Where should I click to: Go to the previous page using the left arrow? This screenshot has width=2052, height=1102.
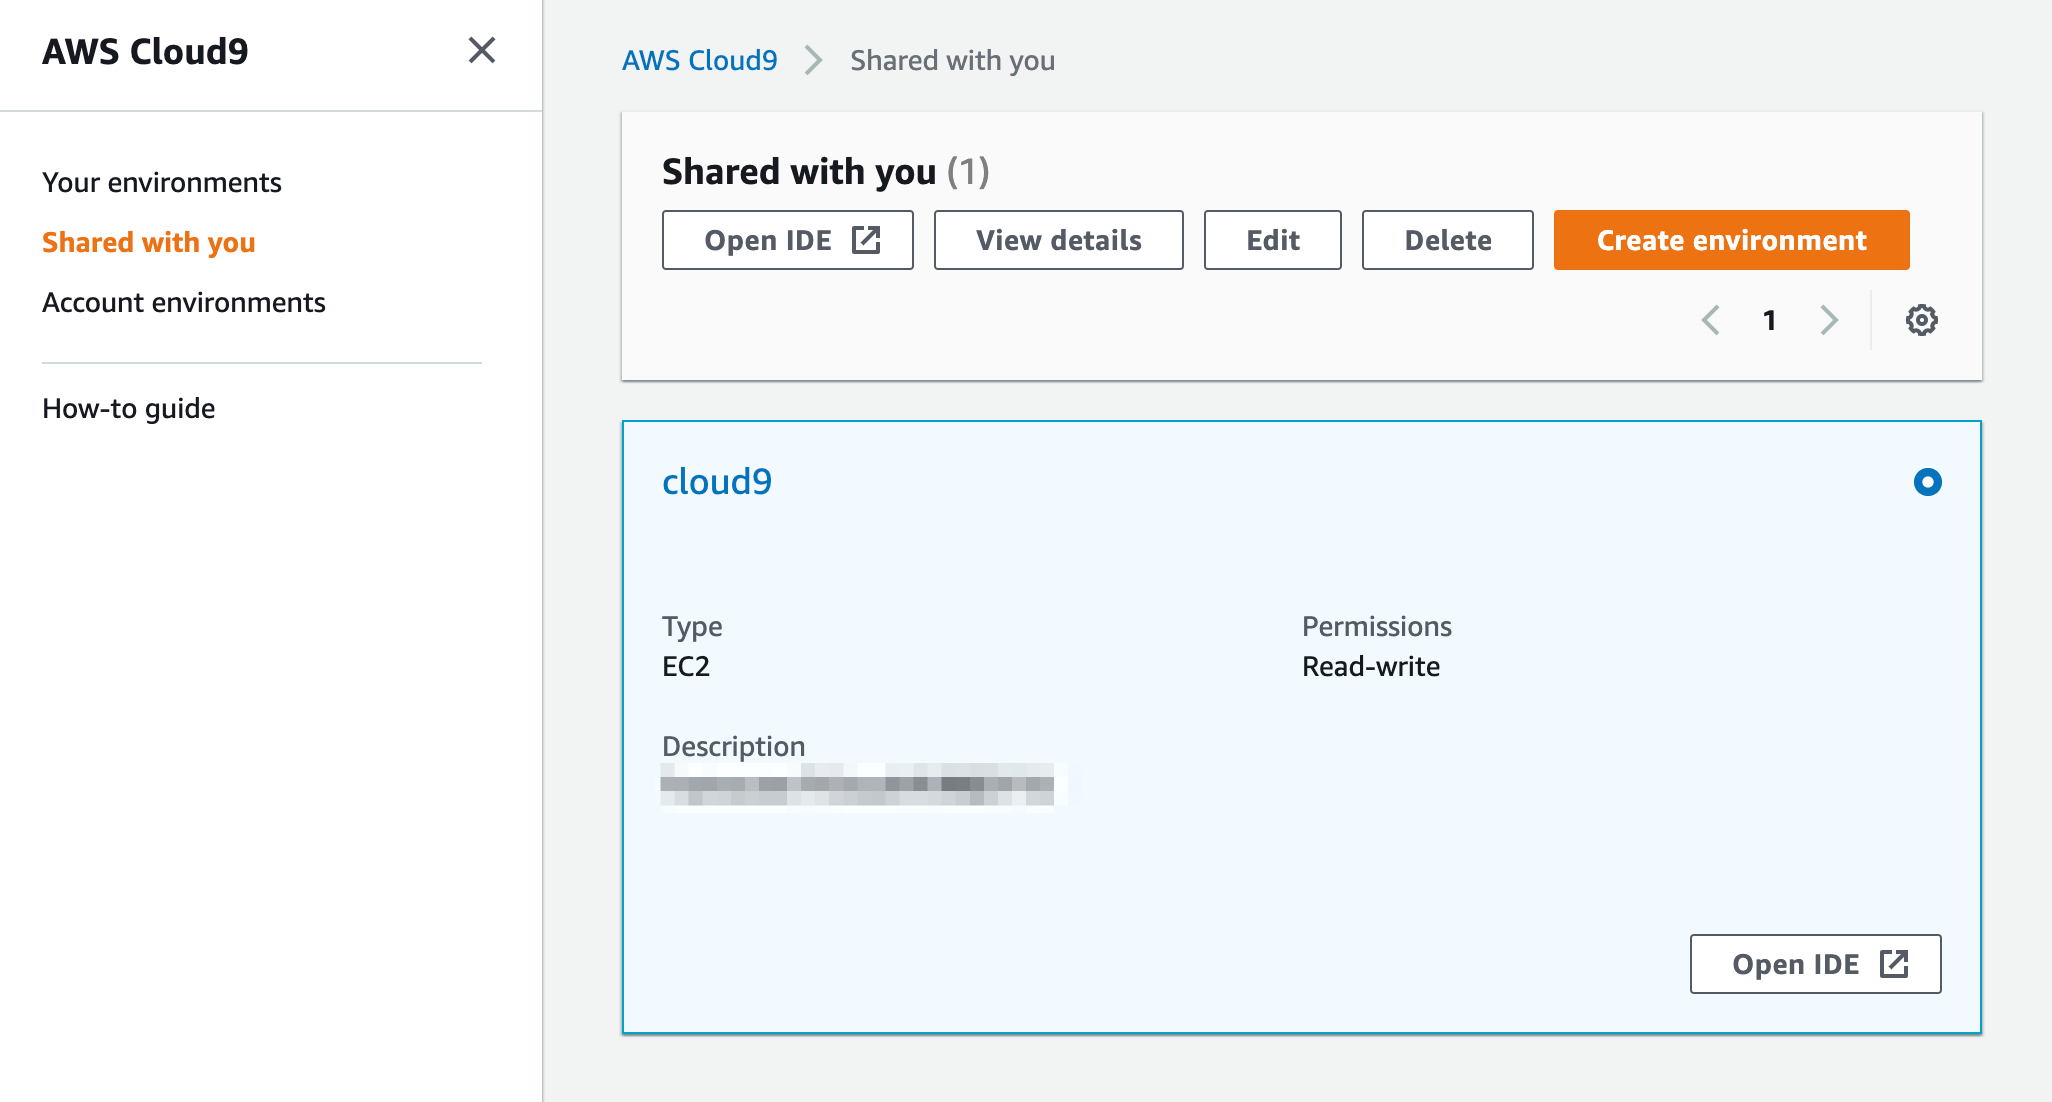1711,320
